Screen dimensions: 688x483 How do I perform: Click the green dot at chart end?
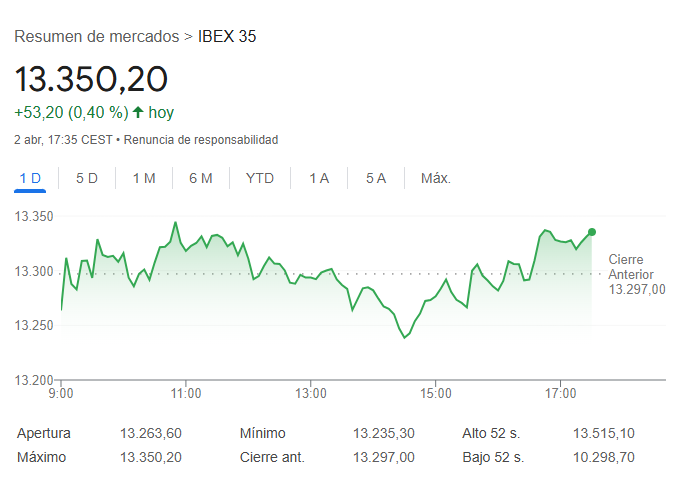pyautogui.click(x=592, y=232)
